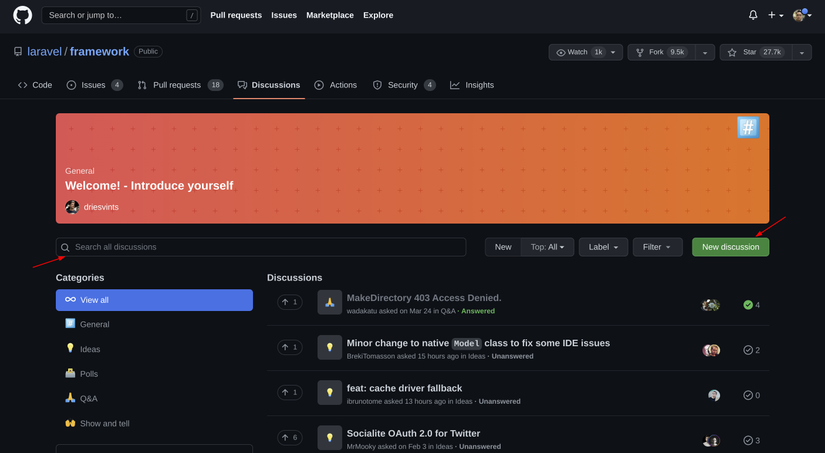Expand the plus create-new menu
This screenshot has height=453, width=825.
[776, 15]
